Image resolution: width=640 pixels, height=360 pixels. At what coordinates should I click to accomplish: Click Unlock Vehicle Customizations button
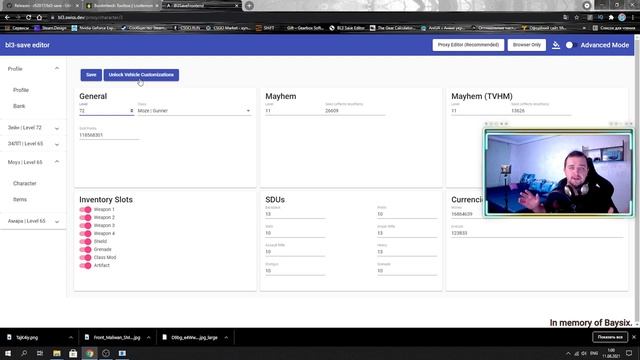[141, 75]
